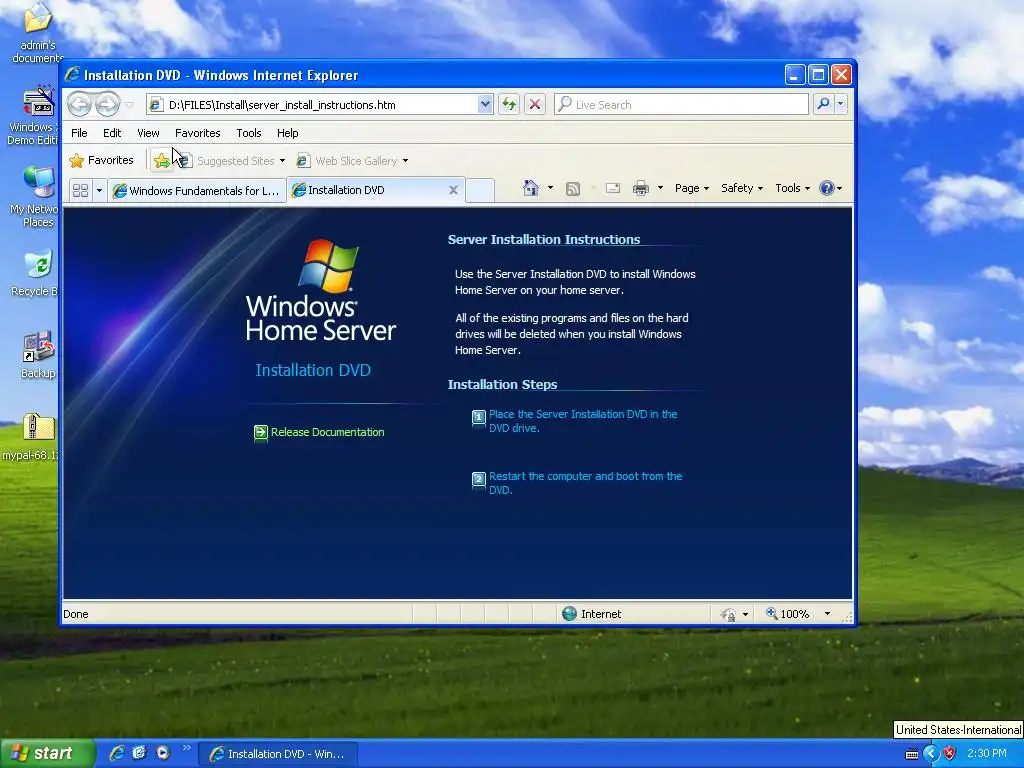Launch Windows Media Player from Quick Launch

pos(163,753)
